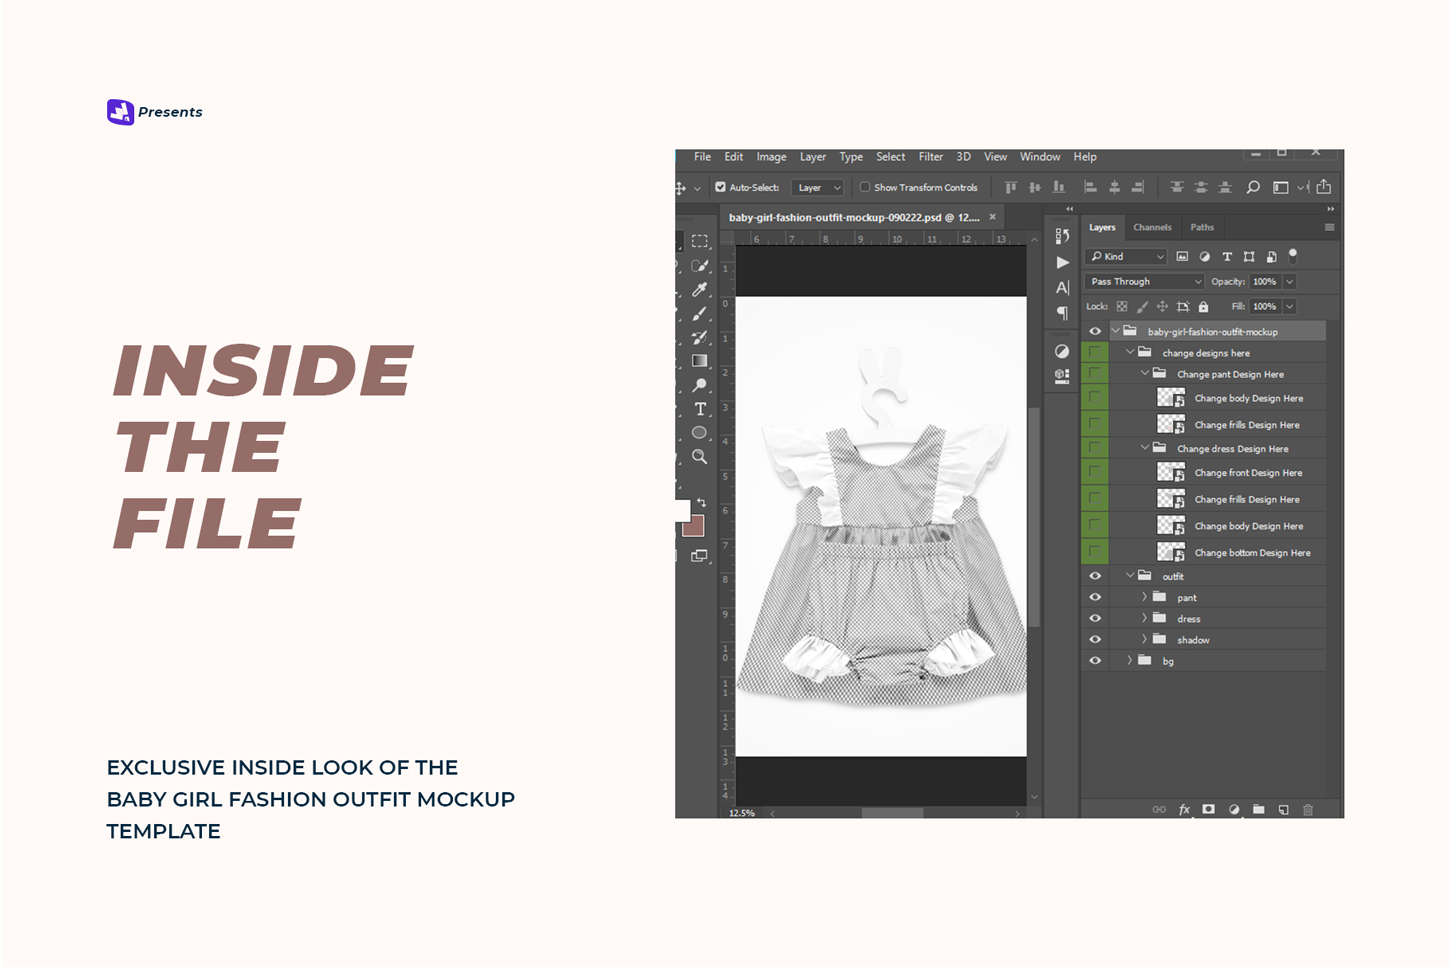This screenshot has height=967, width=1450.
Task: Open the Filter menu
Action: [x=930, y=157]
